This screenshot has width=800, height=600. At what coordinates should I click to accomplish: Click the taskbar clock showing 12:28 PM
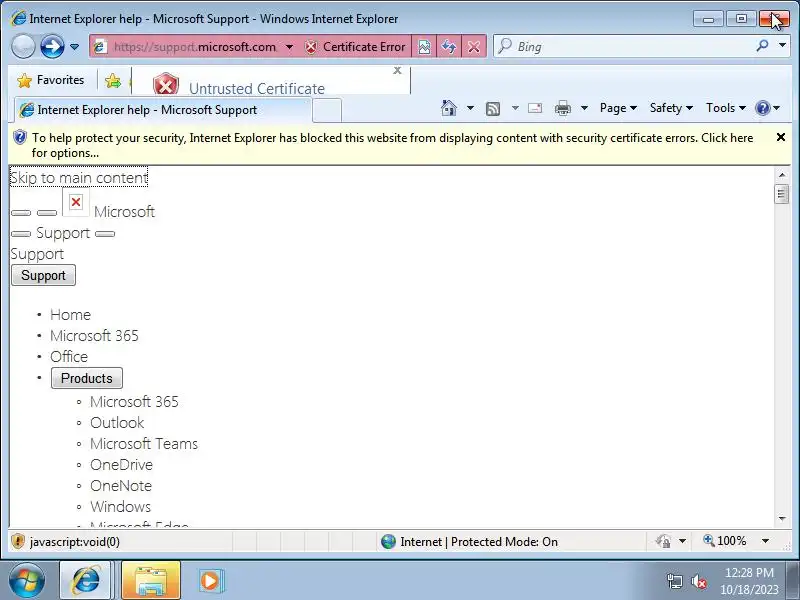749,581
